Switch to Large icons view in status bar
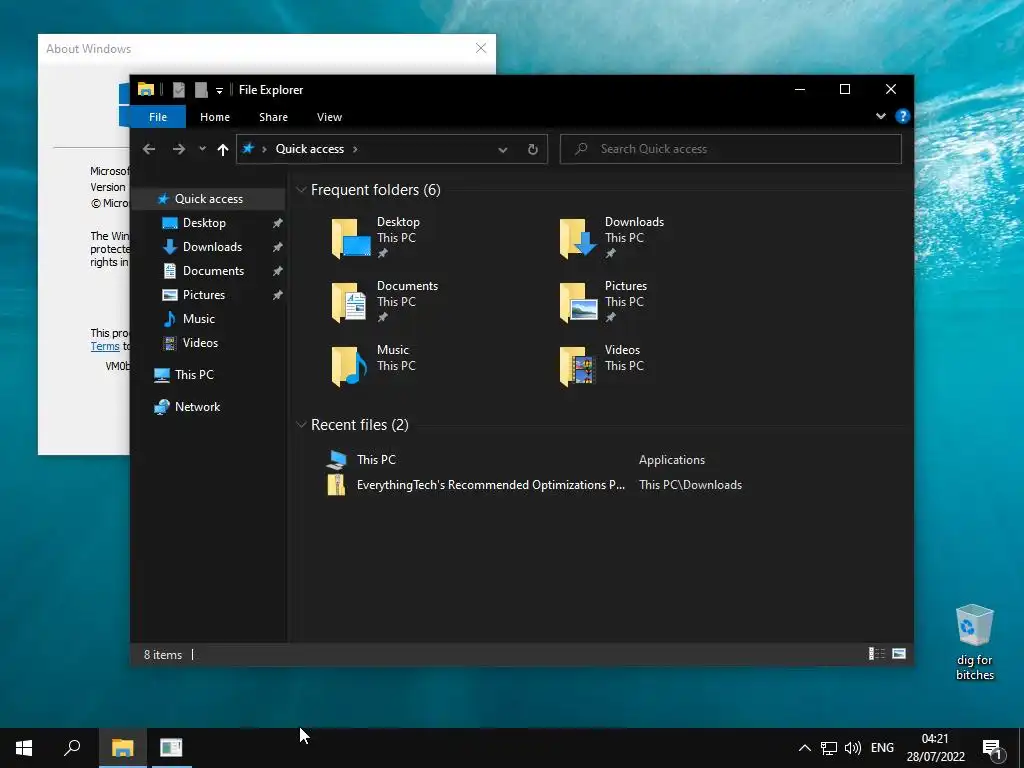This screenshot has width=1024, height=768. 899,654
